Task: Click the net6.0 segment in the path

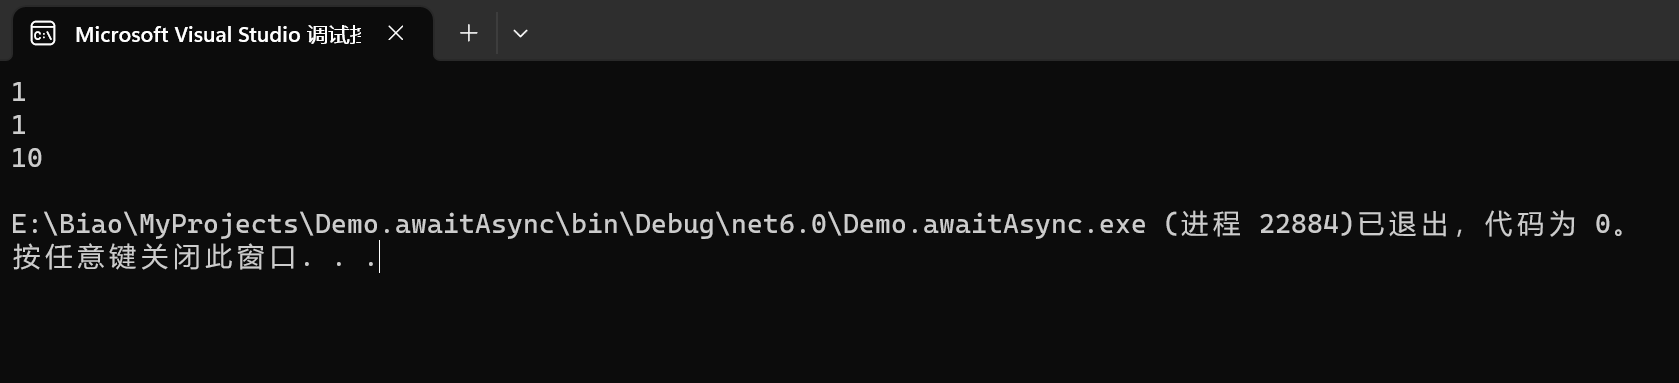Action: coord(779,224)
